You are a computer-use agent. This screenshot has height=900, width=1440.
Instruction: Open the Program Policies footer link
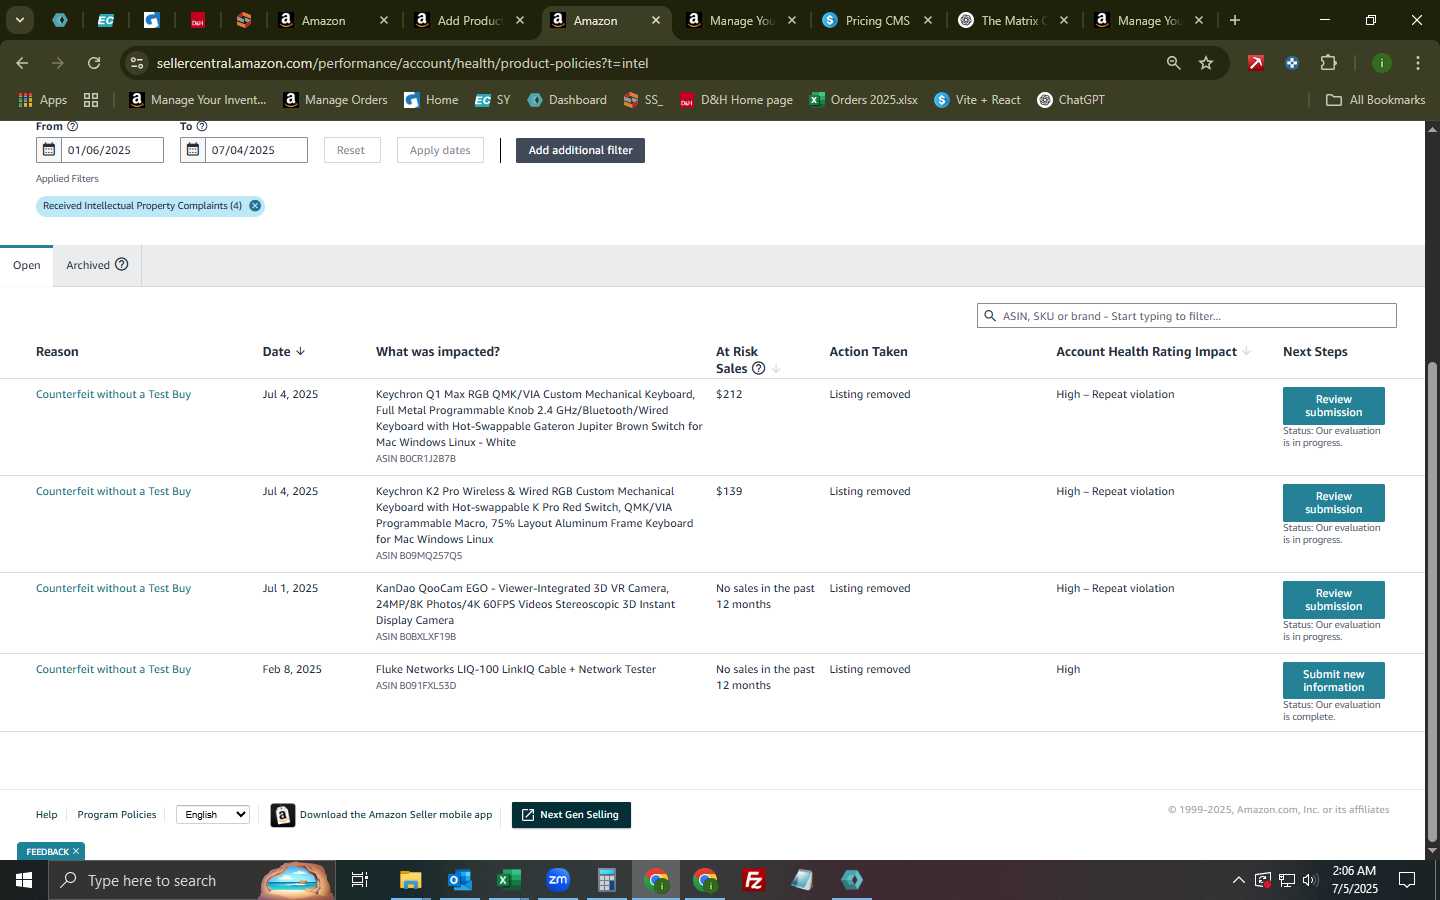[x=117, y=814]
